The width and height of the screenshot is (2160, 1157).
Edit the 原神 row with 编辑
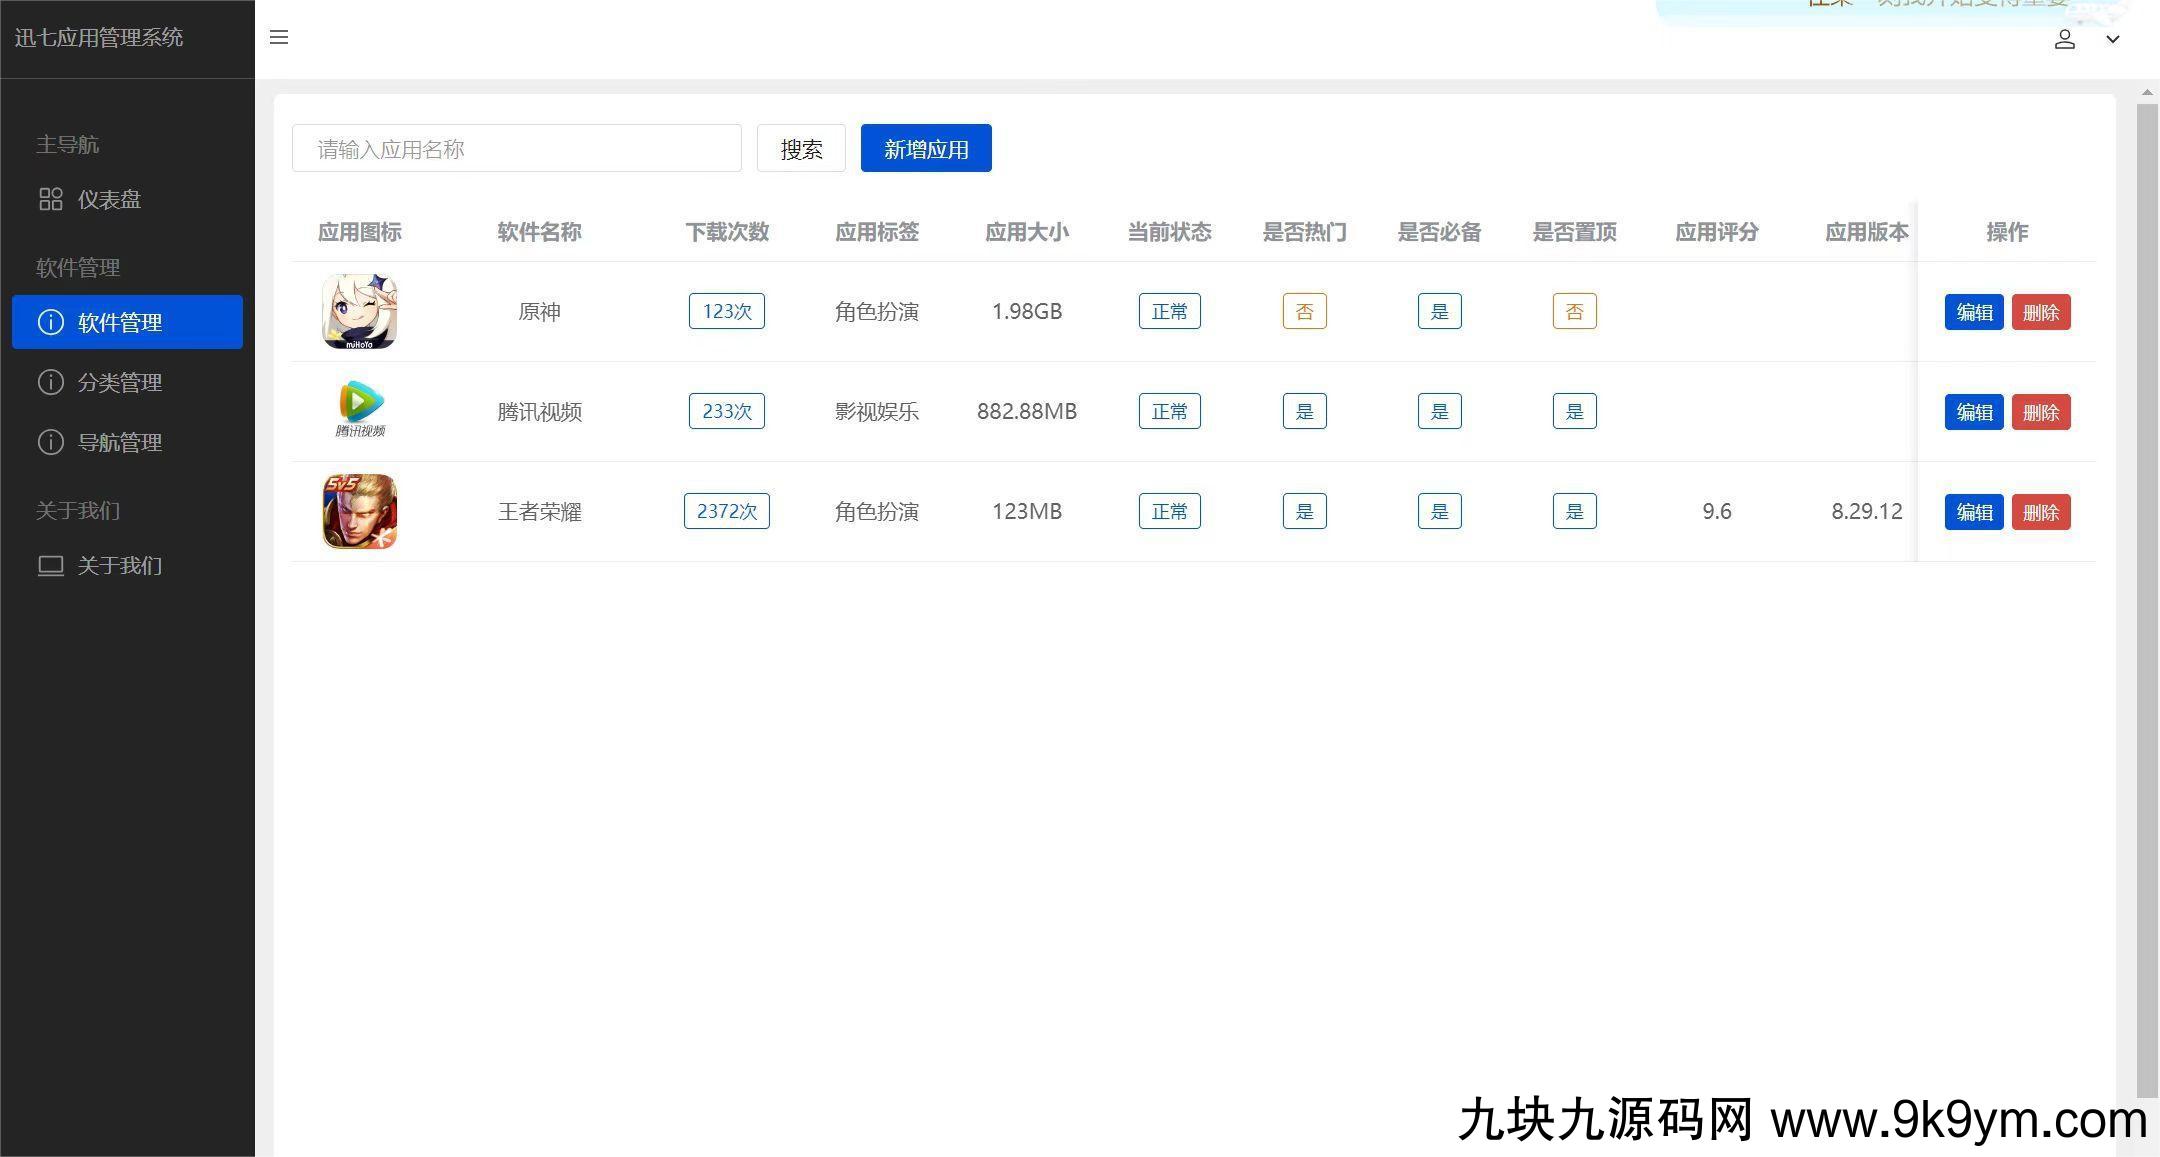click(1973, 312)
